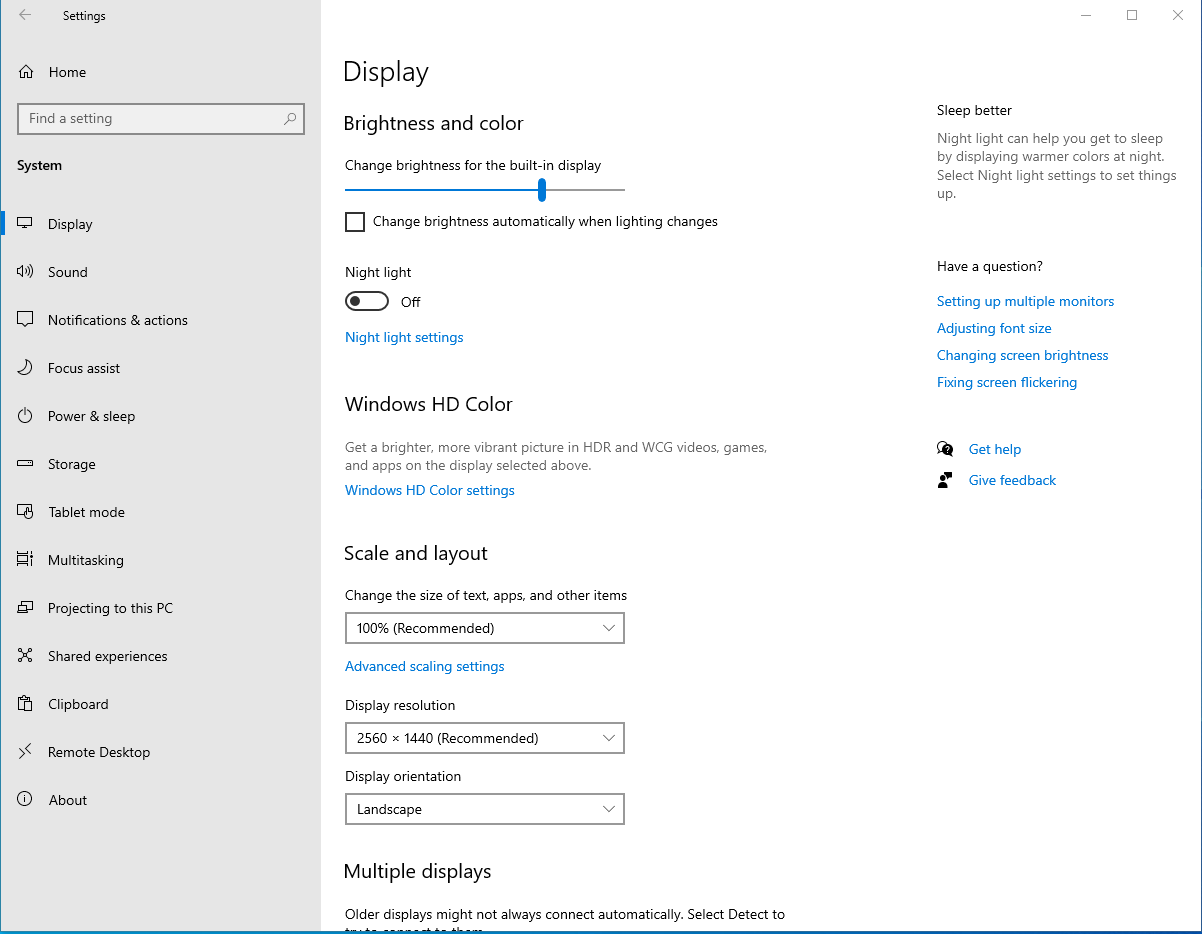This screenshot has height=934, width=1202.
Task: Click inside the Find a setting field
Action: click(161, 118)
